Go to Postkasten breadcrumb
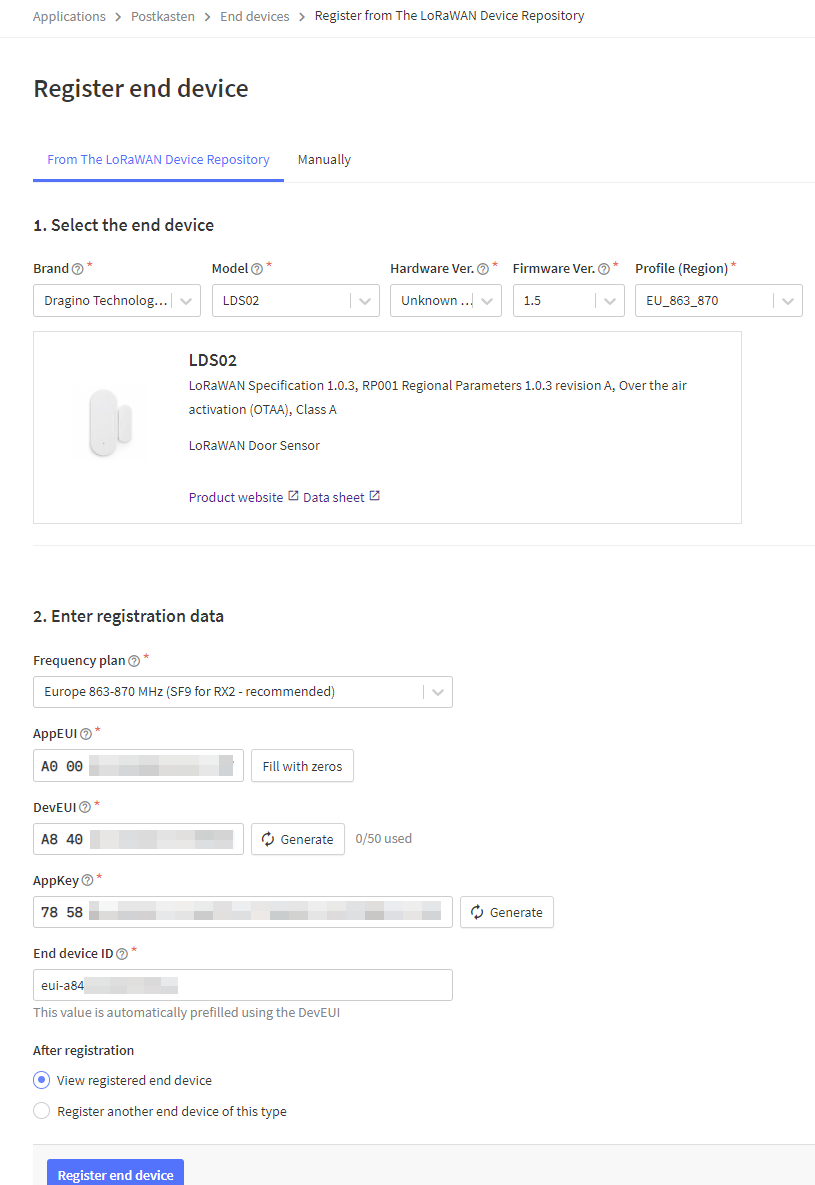This screenshot has width=815, height=1185. (163, 17)
